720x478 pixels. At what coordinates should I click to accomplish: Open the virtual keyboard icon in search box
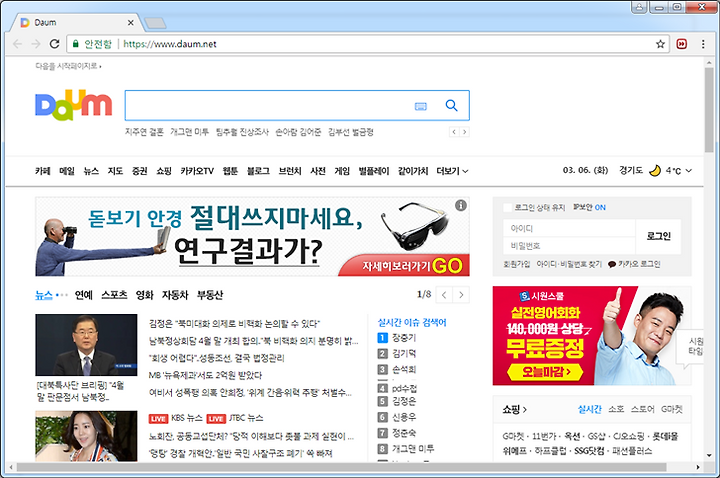(x=421, y=107)
